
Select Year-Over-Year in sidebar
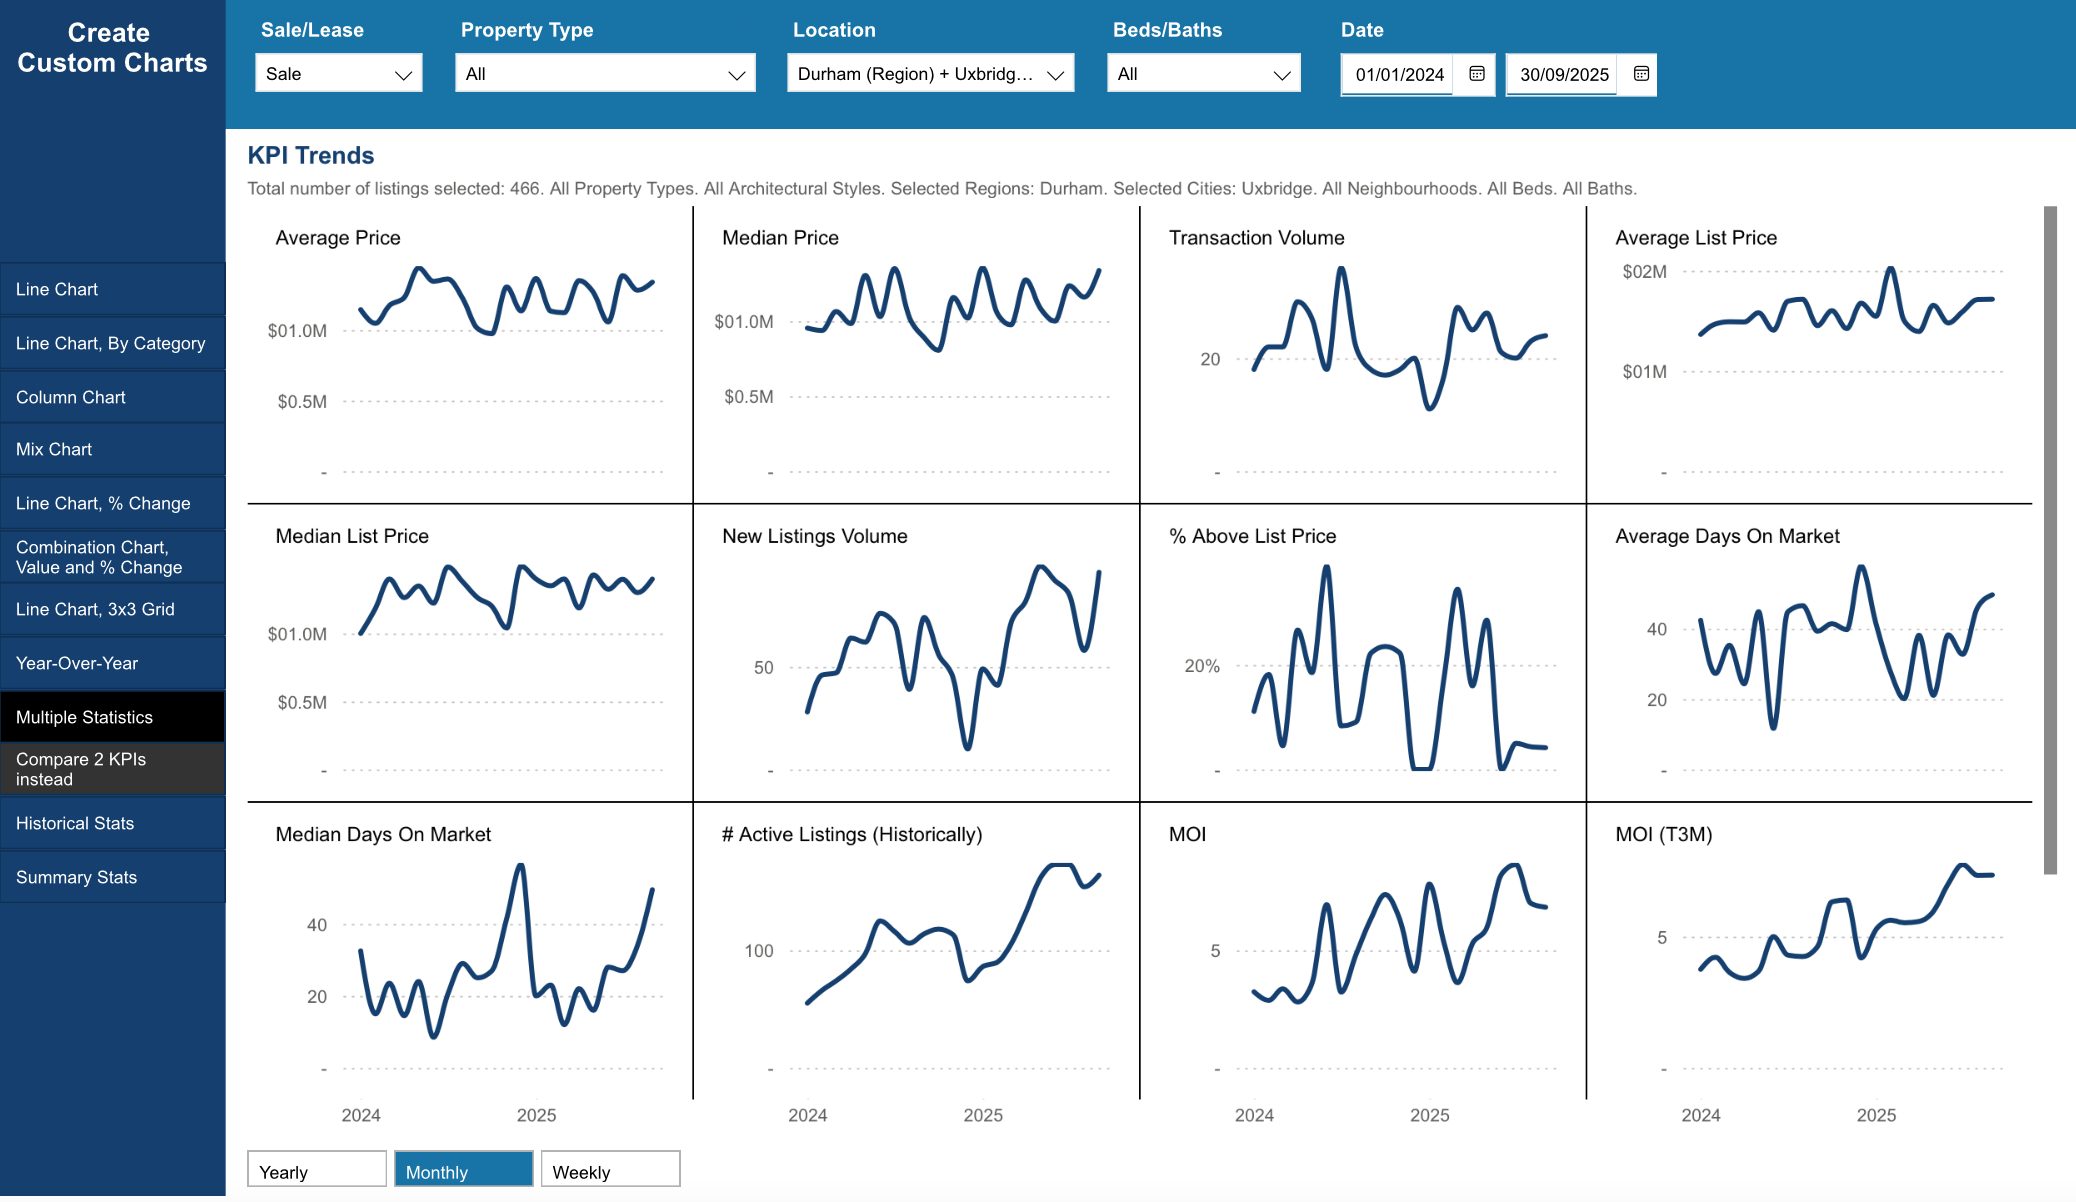point(112,663)
